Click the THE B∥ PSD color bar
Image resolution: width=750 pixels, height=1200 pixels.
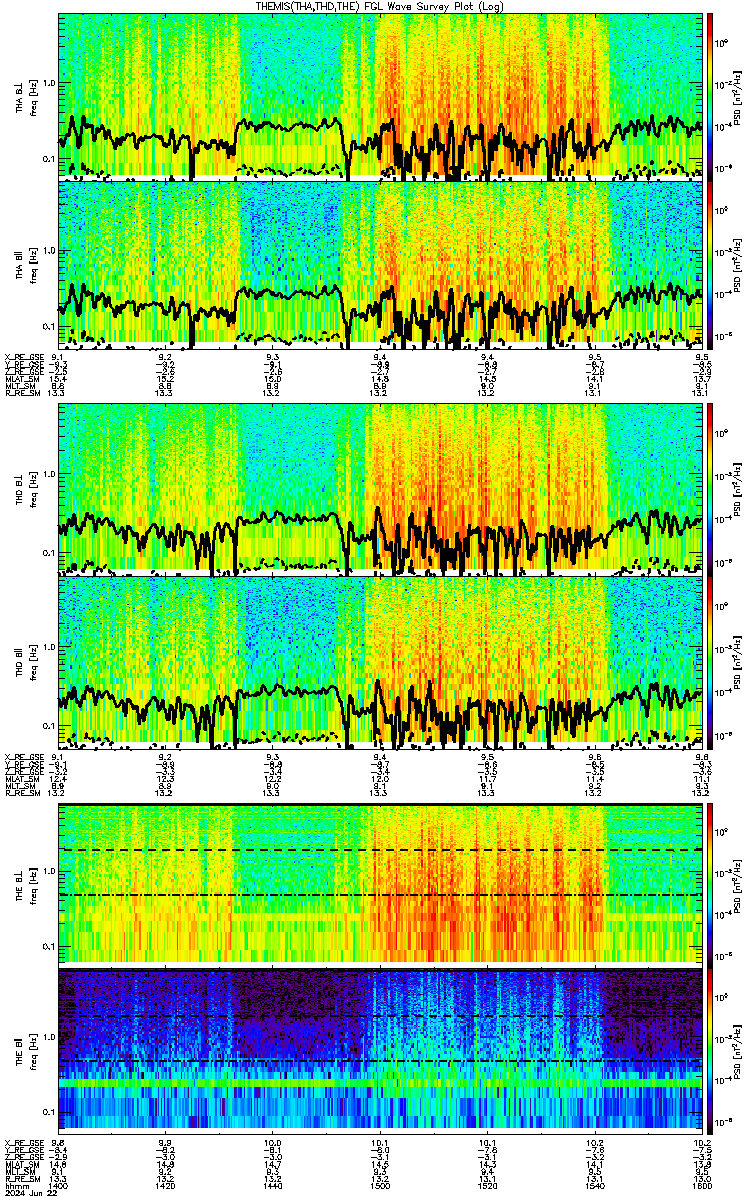pyautogui.click(x=710, y=1050)
